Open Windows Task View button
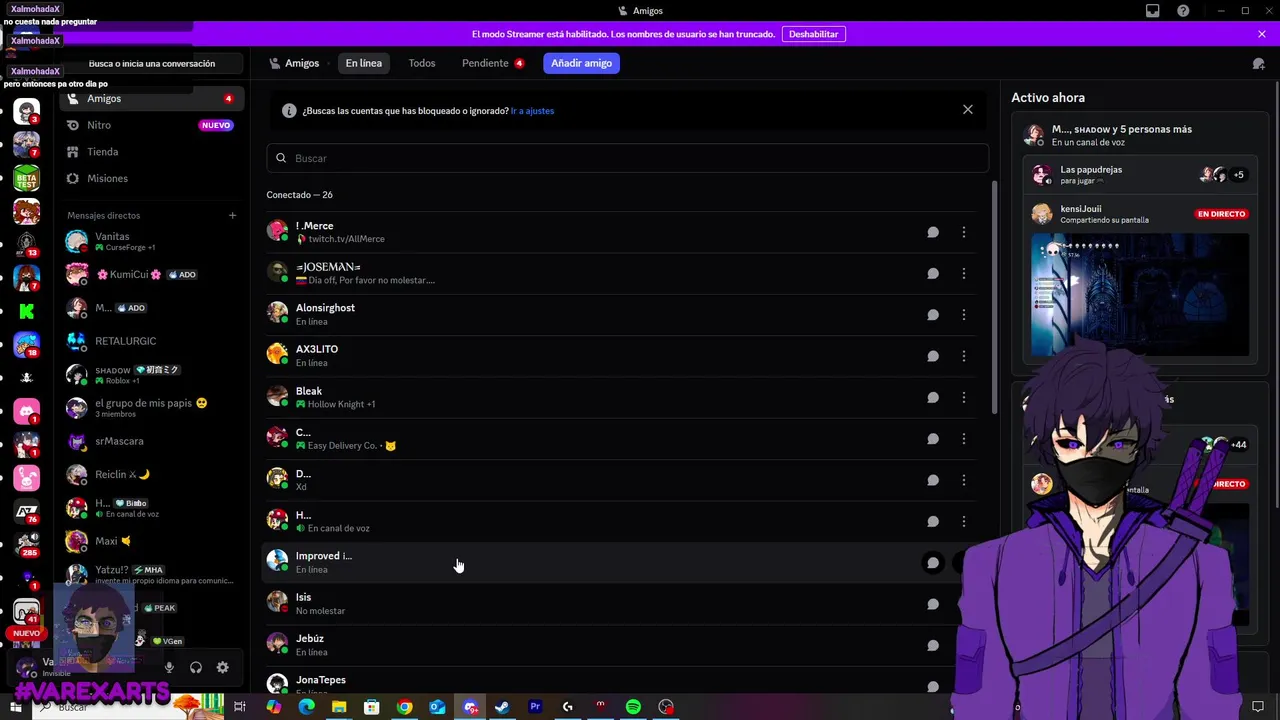The width and height of the screenshot is (1280, 720). pos(240,707)
